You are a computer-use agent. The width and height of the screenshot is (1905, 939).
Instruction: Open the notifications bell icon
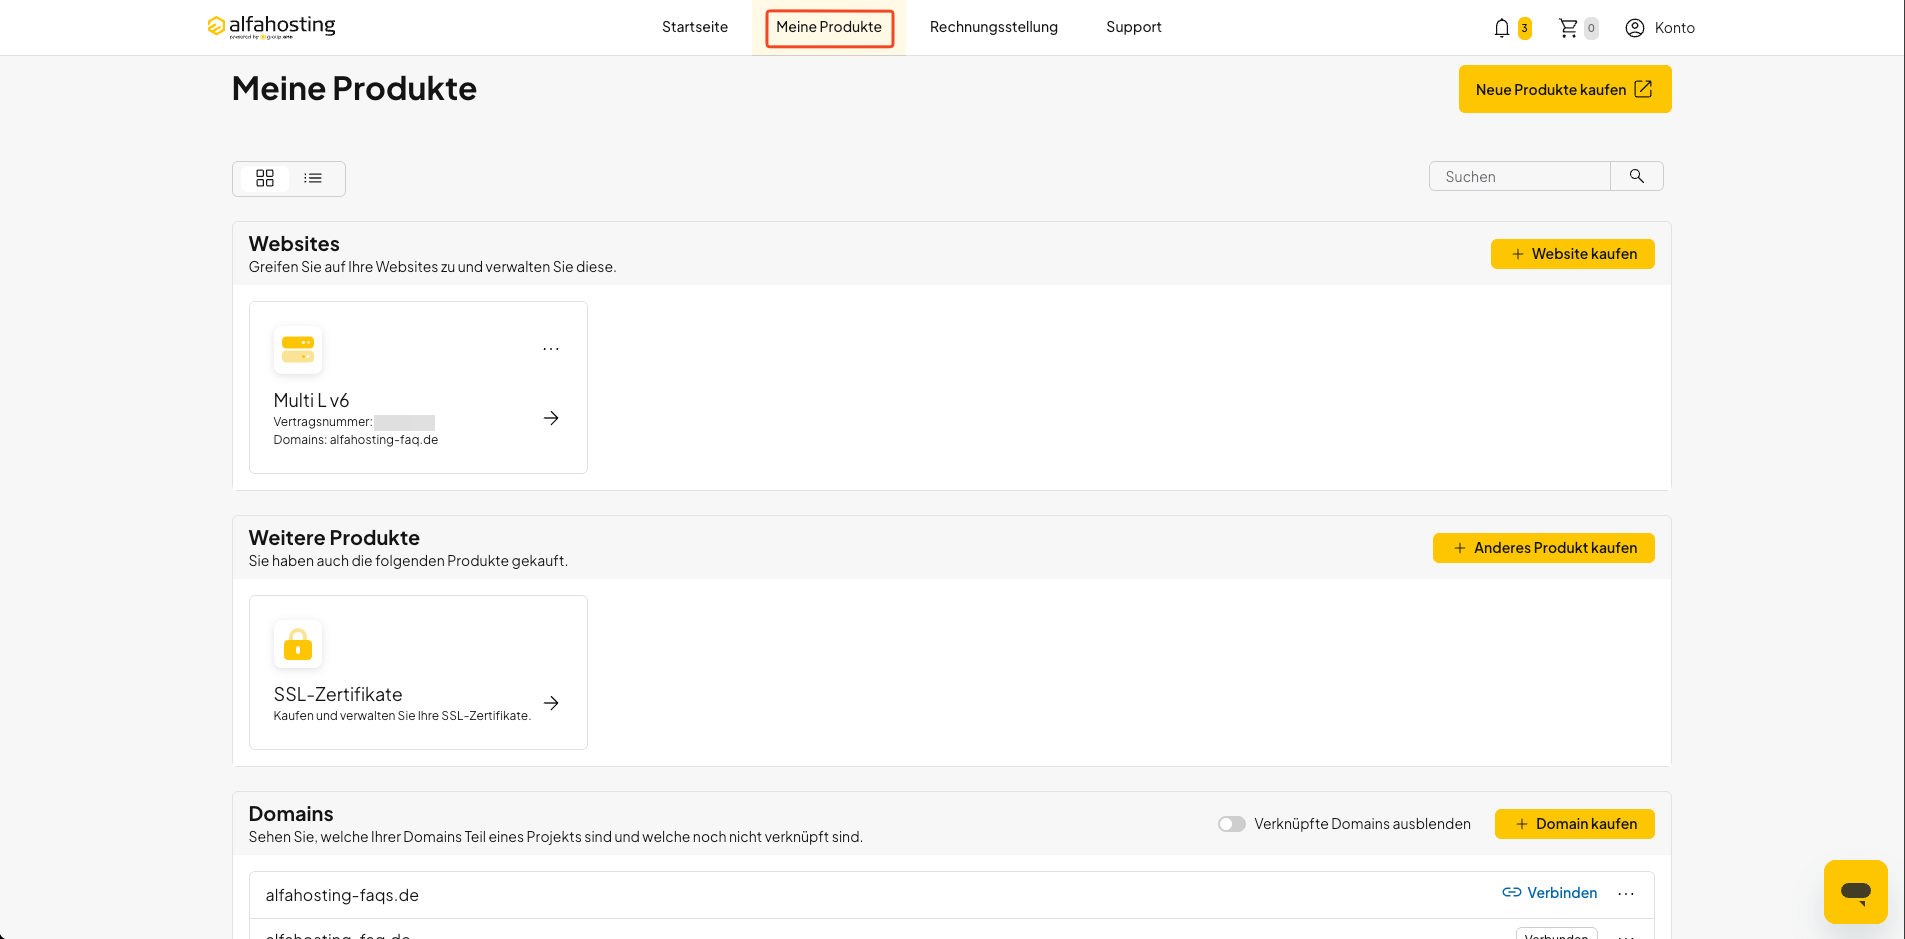(1501, 28)
